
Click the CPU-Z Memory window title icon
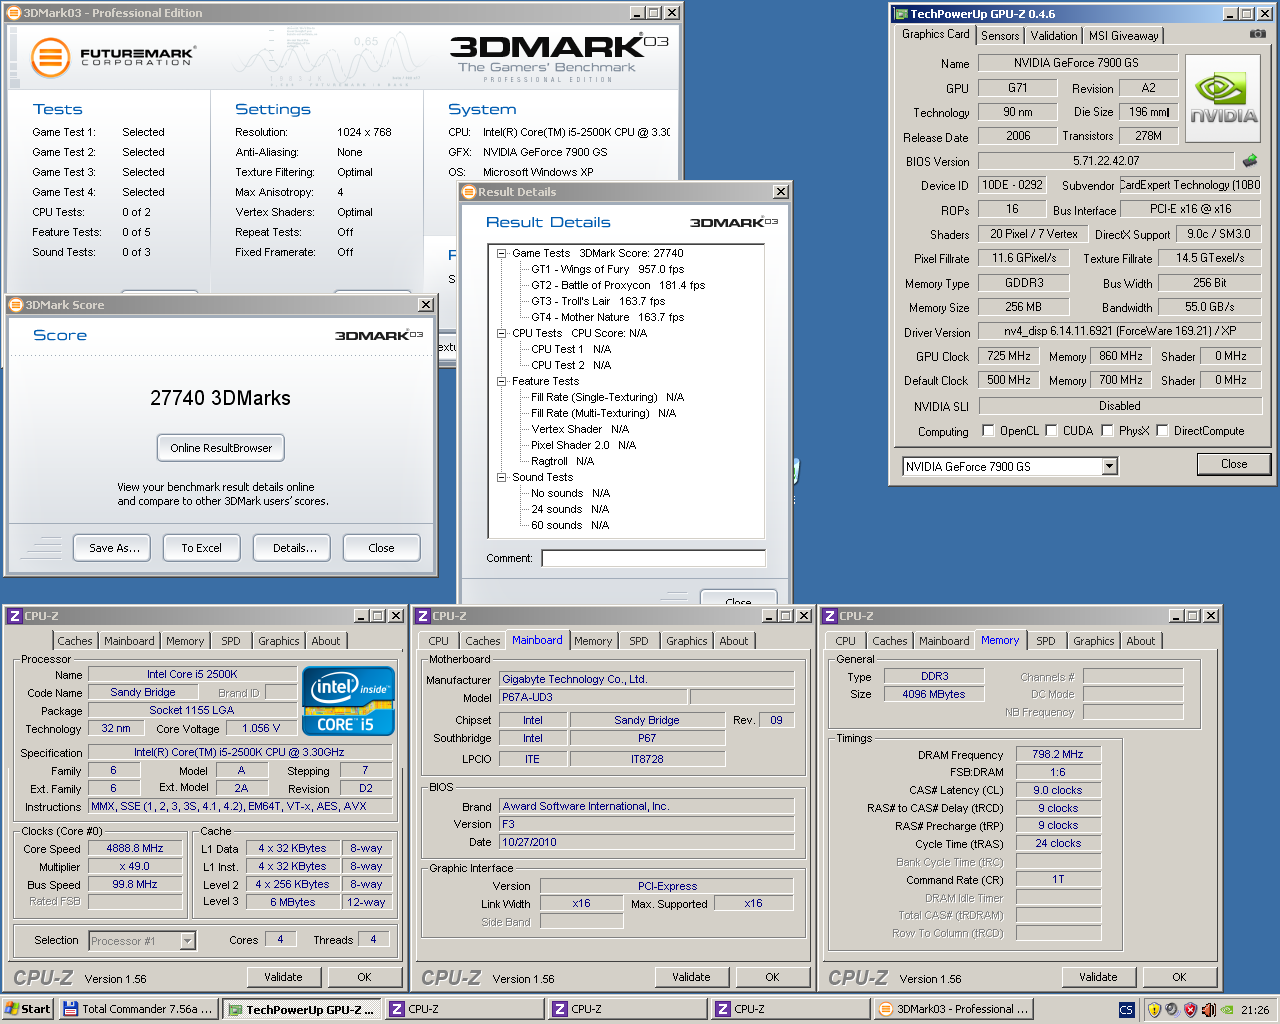click(x=830, y=616)
